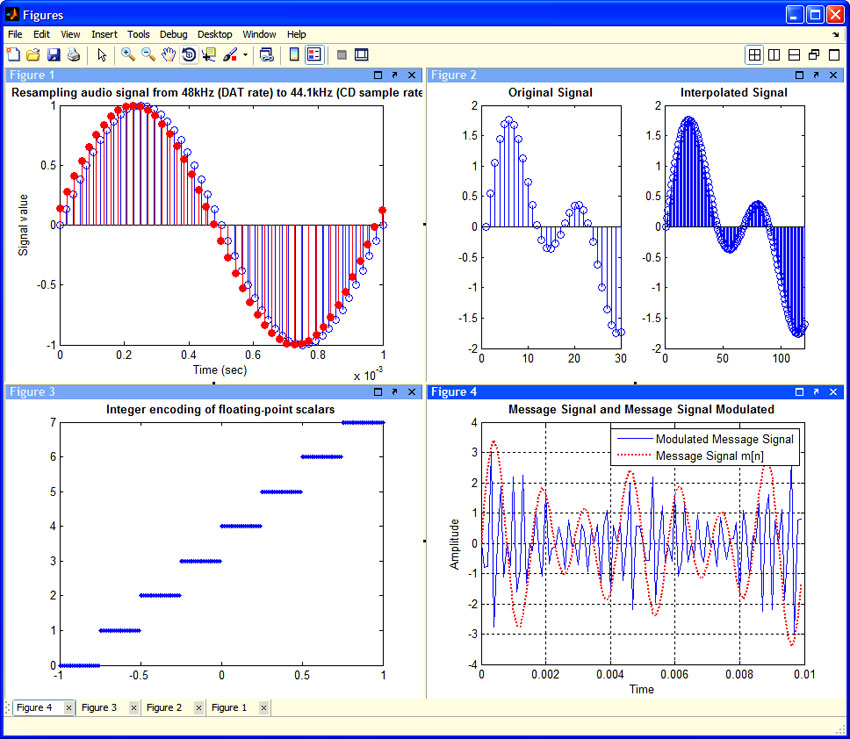Toggle the top/bottom split figure layout

(x=793, y=55)
